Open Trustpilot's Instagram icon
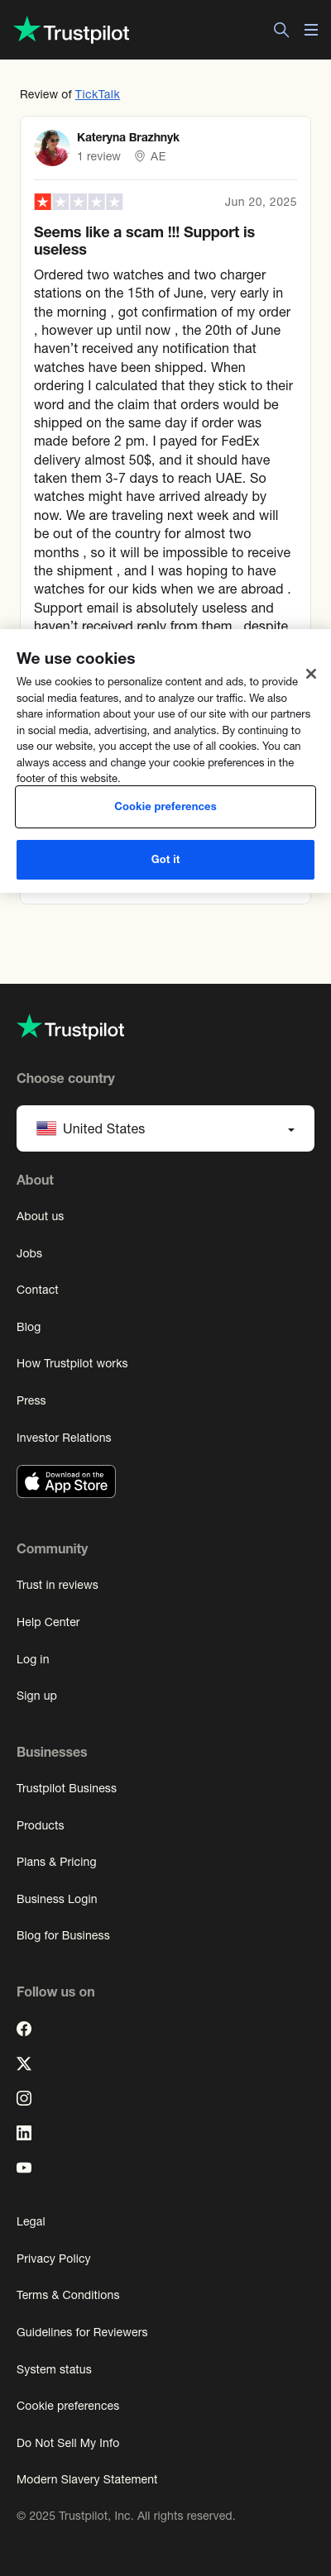Image resolution: width=331 pixels, height=2576 pixels. click(24, 2097)
